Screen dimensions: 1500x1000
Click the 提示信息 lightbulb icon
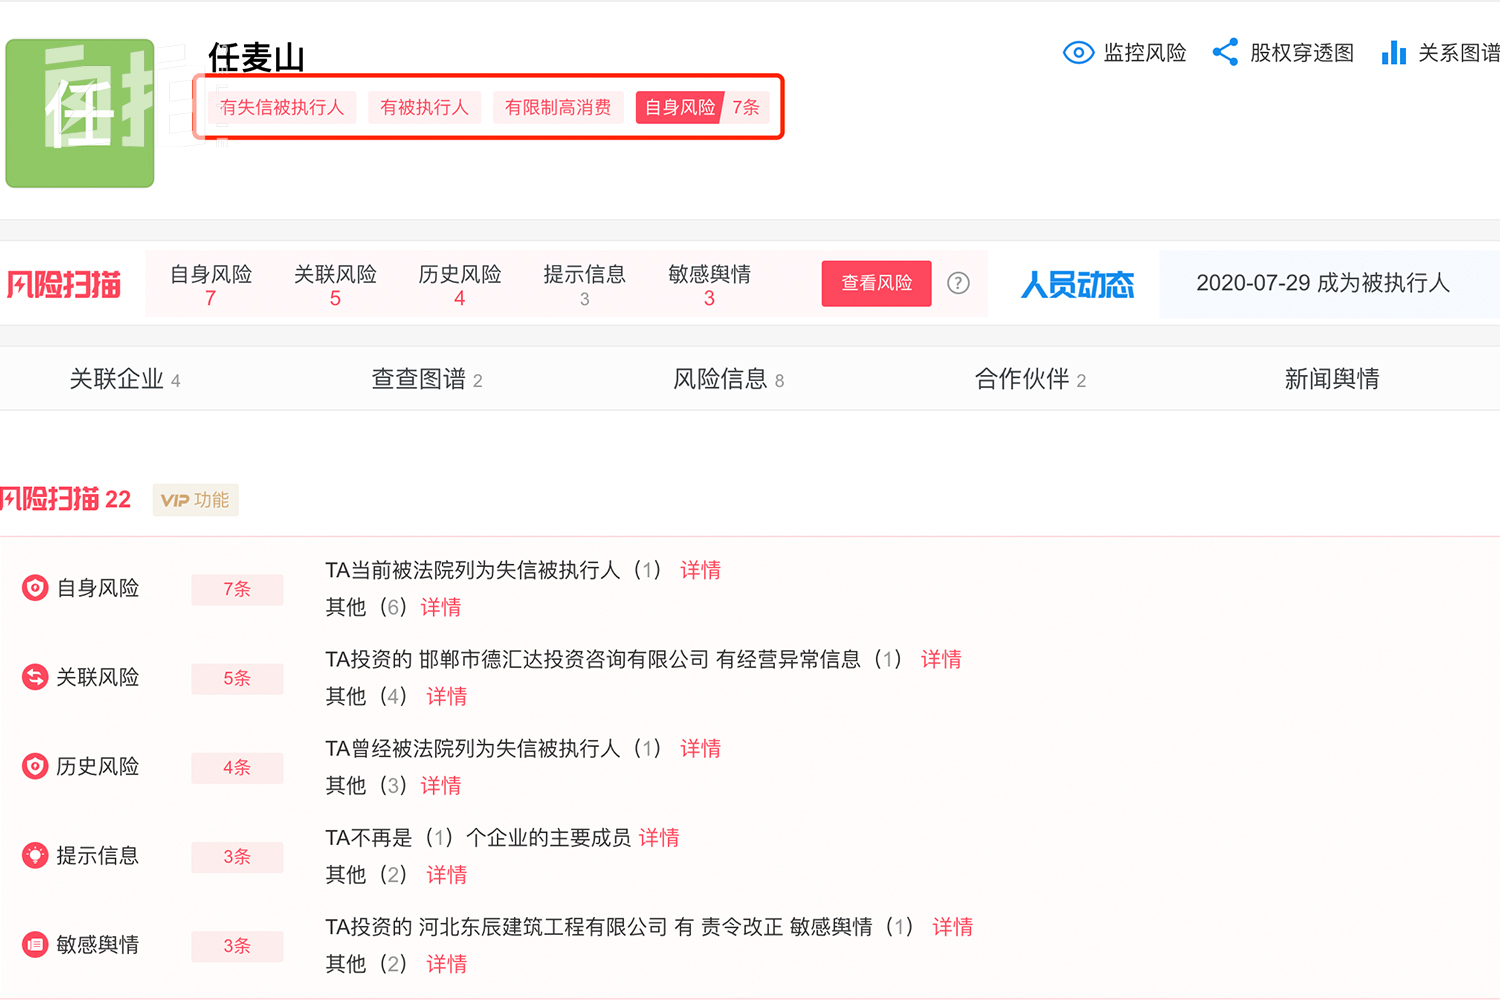coord(34,855)
